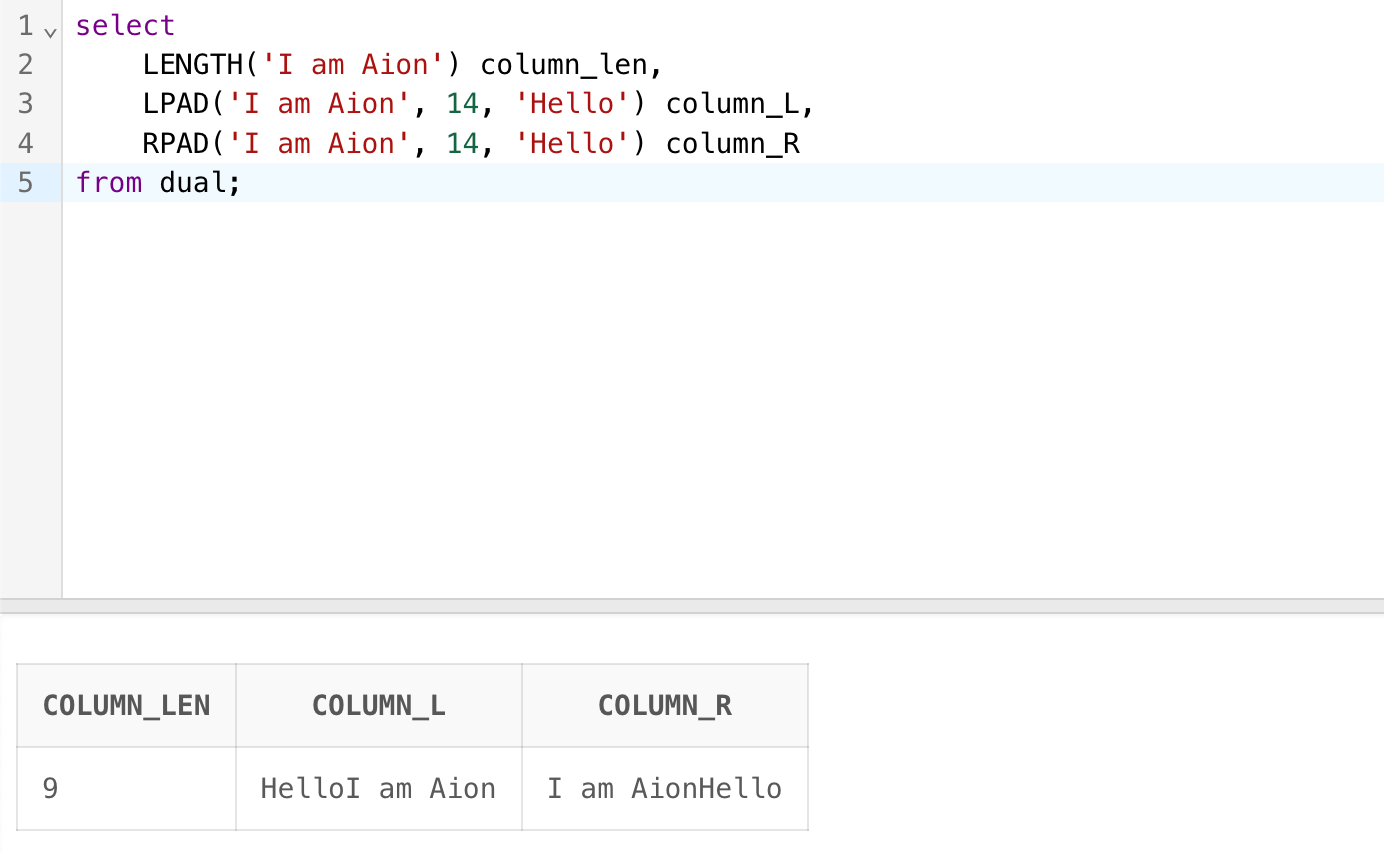1384x852 pixels.
Task: Click line number 3 in the gutter
Action: pos(25,104)
